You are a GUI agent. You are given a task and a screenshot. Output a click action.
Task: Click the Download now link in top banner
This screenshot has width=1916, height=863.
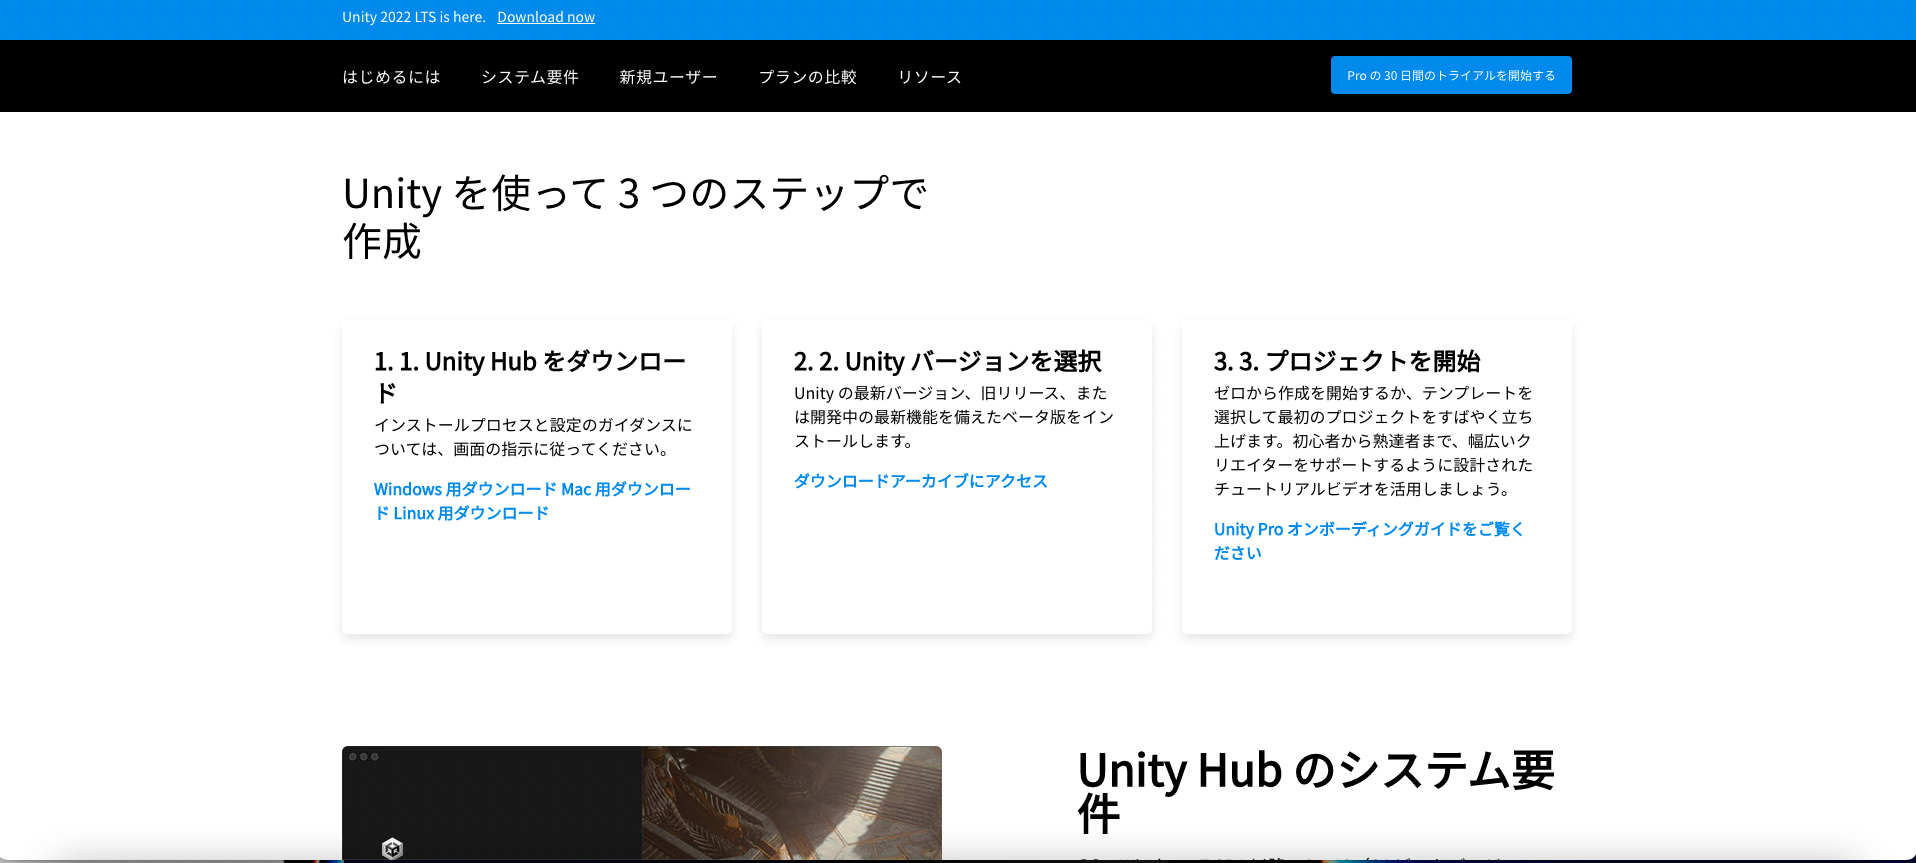(546, 17)
